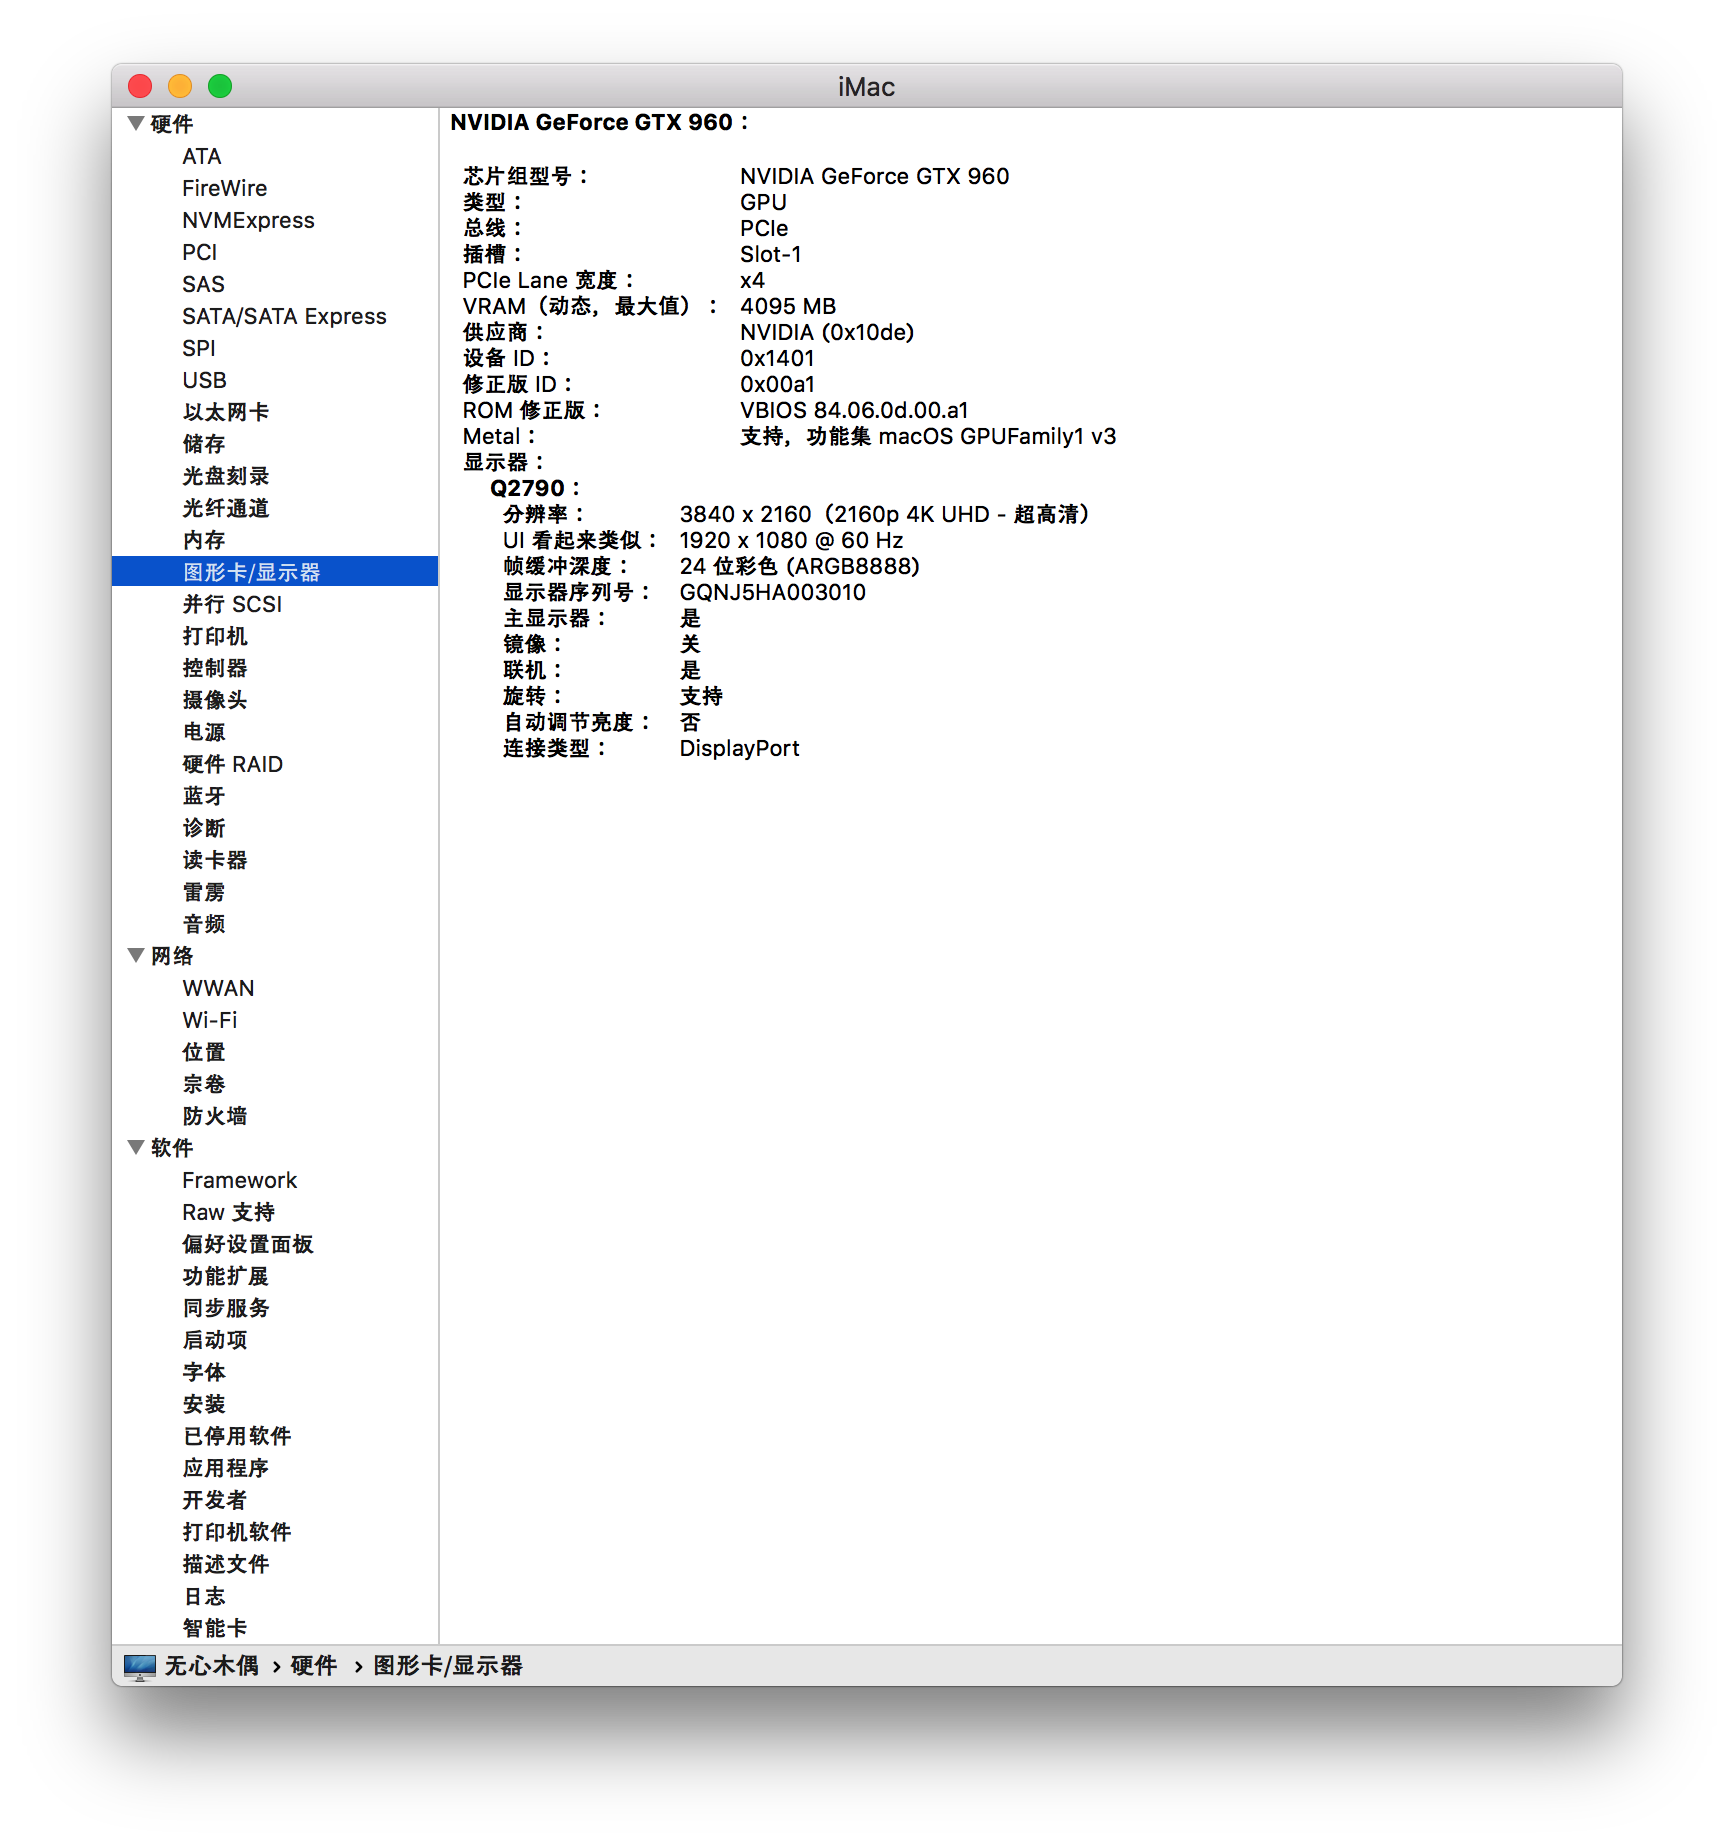
Task: Collapse the 网络 section disclosure triangle
Action: click(136, 955)
